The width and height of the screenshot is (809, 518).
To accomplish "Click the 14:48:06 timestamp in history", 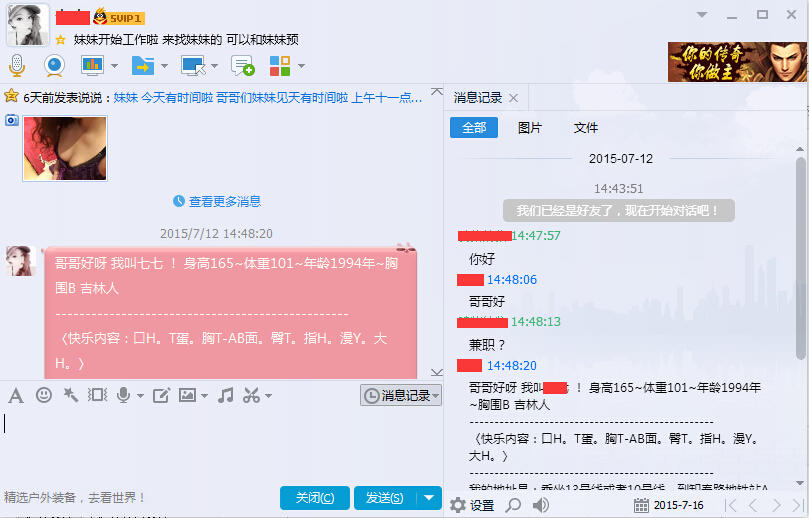I will 512,280.
